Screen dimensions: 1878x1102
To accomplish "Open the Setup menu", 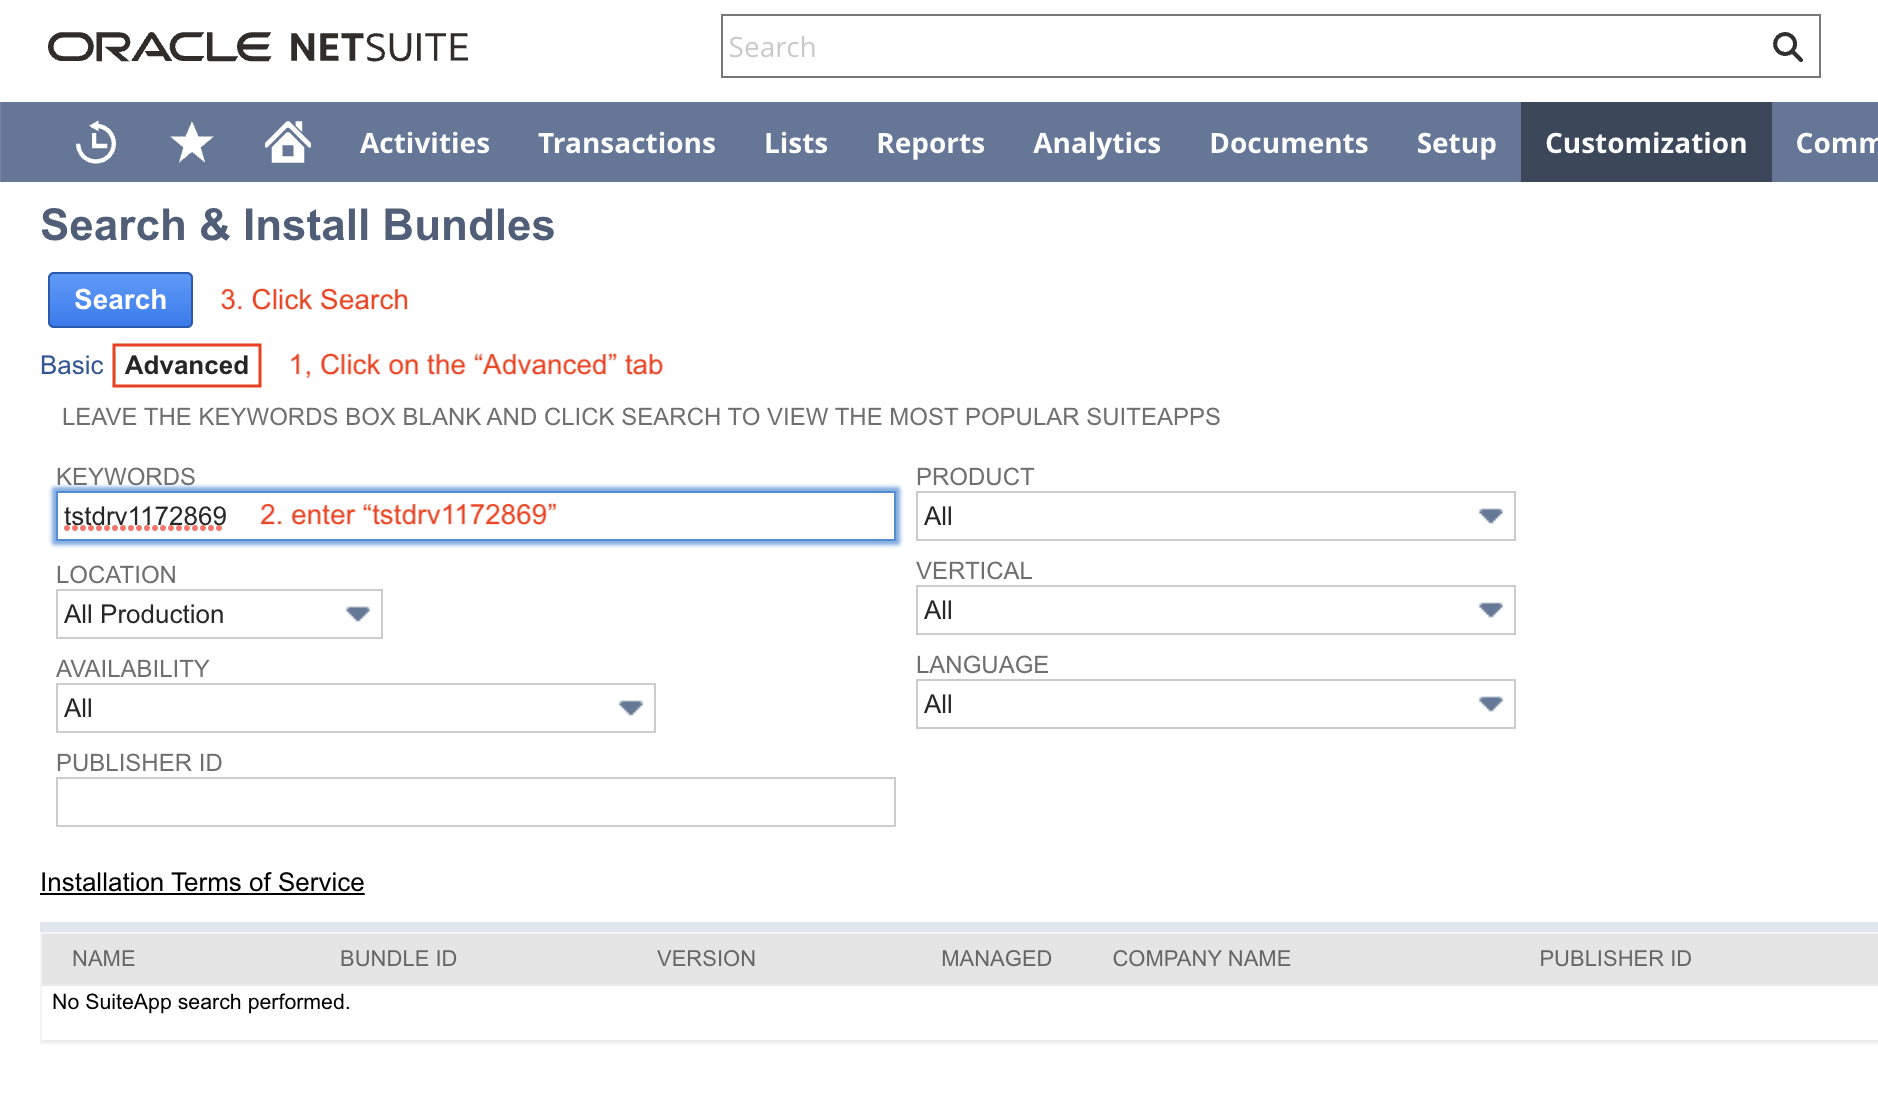I will (1455, 142).
